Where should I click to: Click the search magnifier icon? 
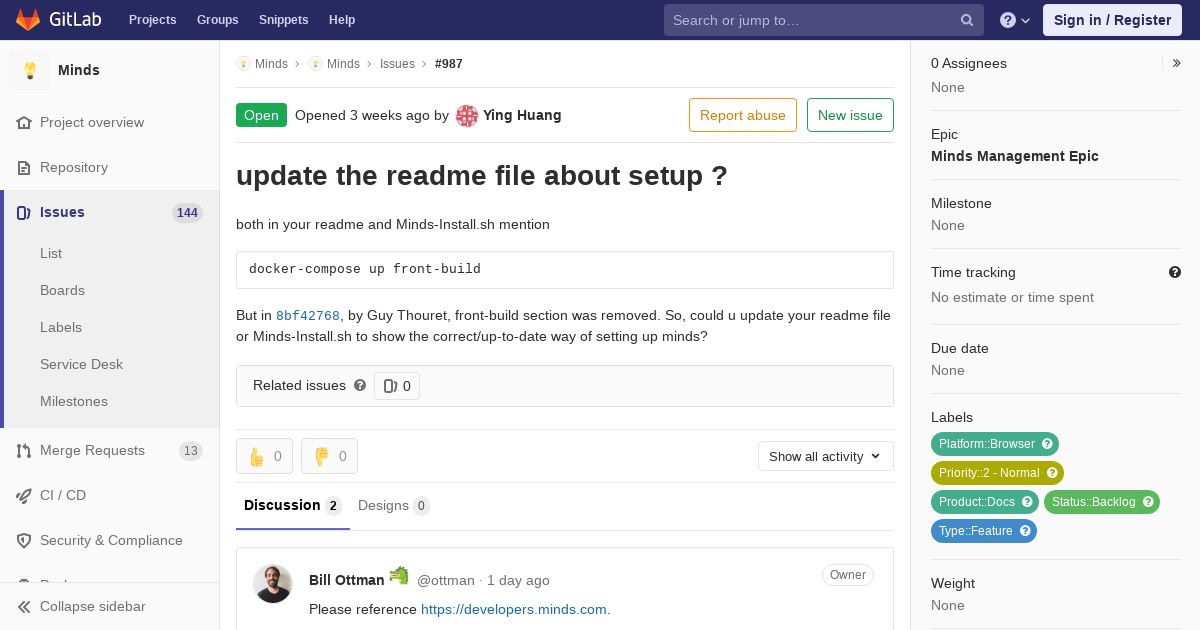(x=967, y=20)
